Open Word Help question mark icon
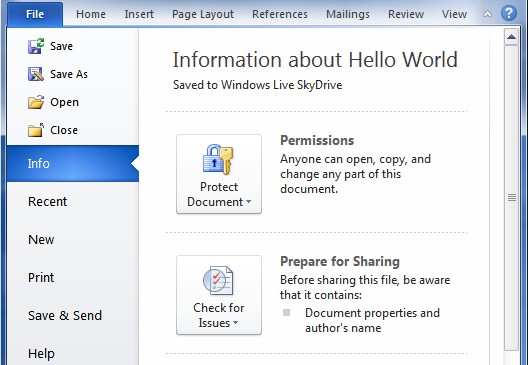This screenshot has width=528, height=365. click(x=509, y=13)
